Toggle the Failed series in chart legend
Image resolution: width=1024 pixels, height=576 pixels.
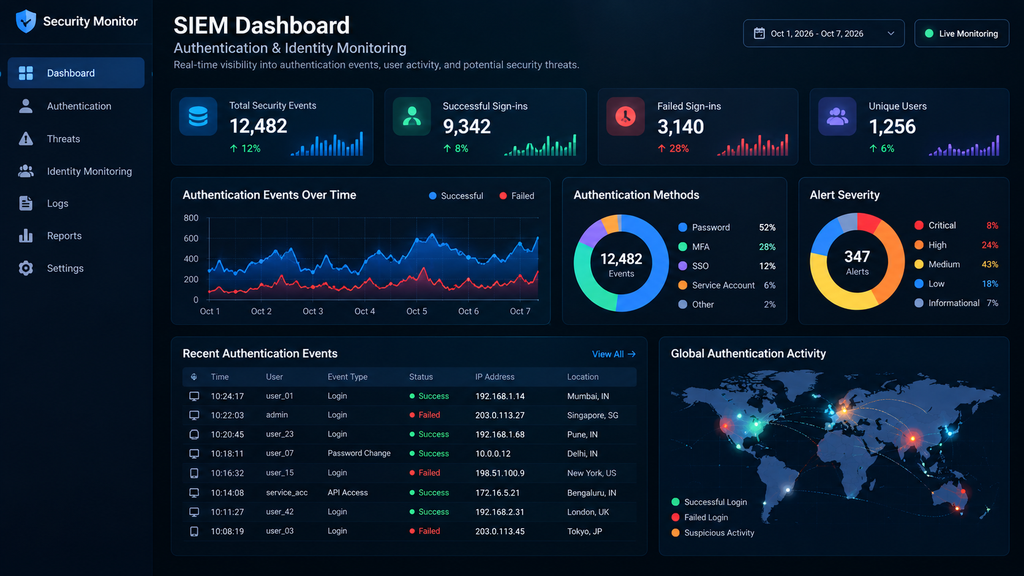click(x=517, y=195)
